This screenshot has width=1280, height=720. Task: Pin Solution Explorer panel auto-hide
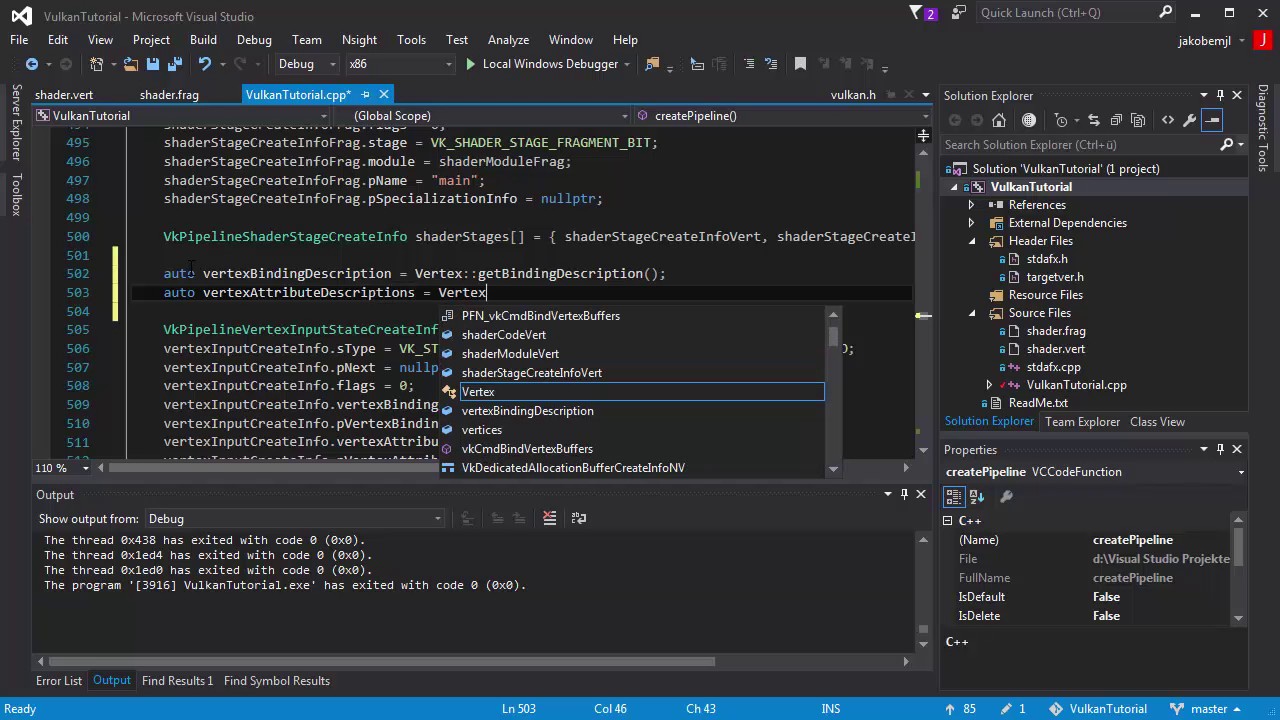click(1220, 95)
